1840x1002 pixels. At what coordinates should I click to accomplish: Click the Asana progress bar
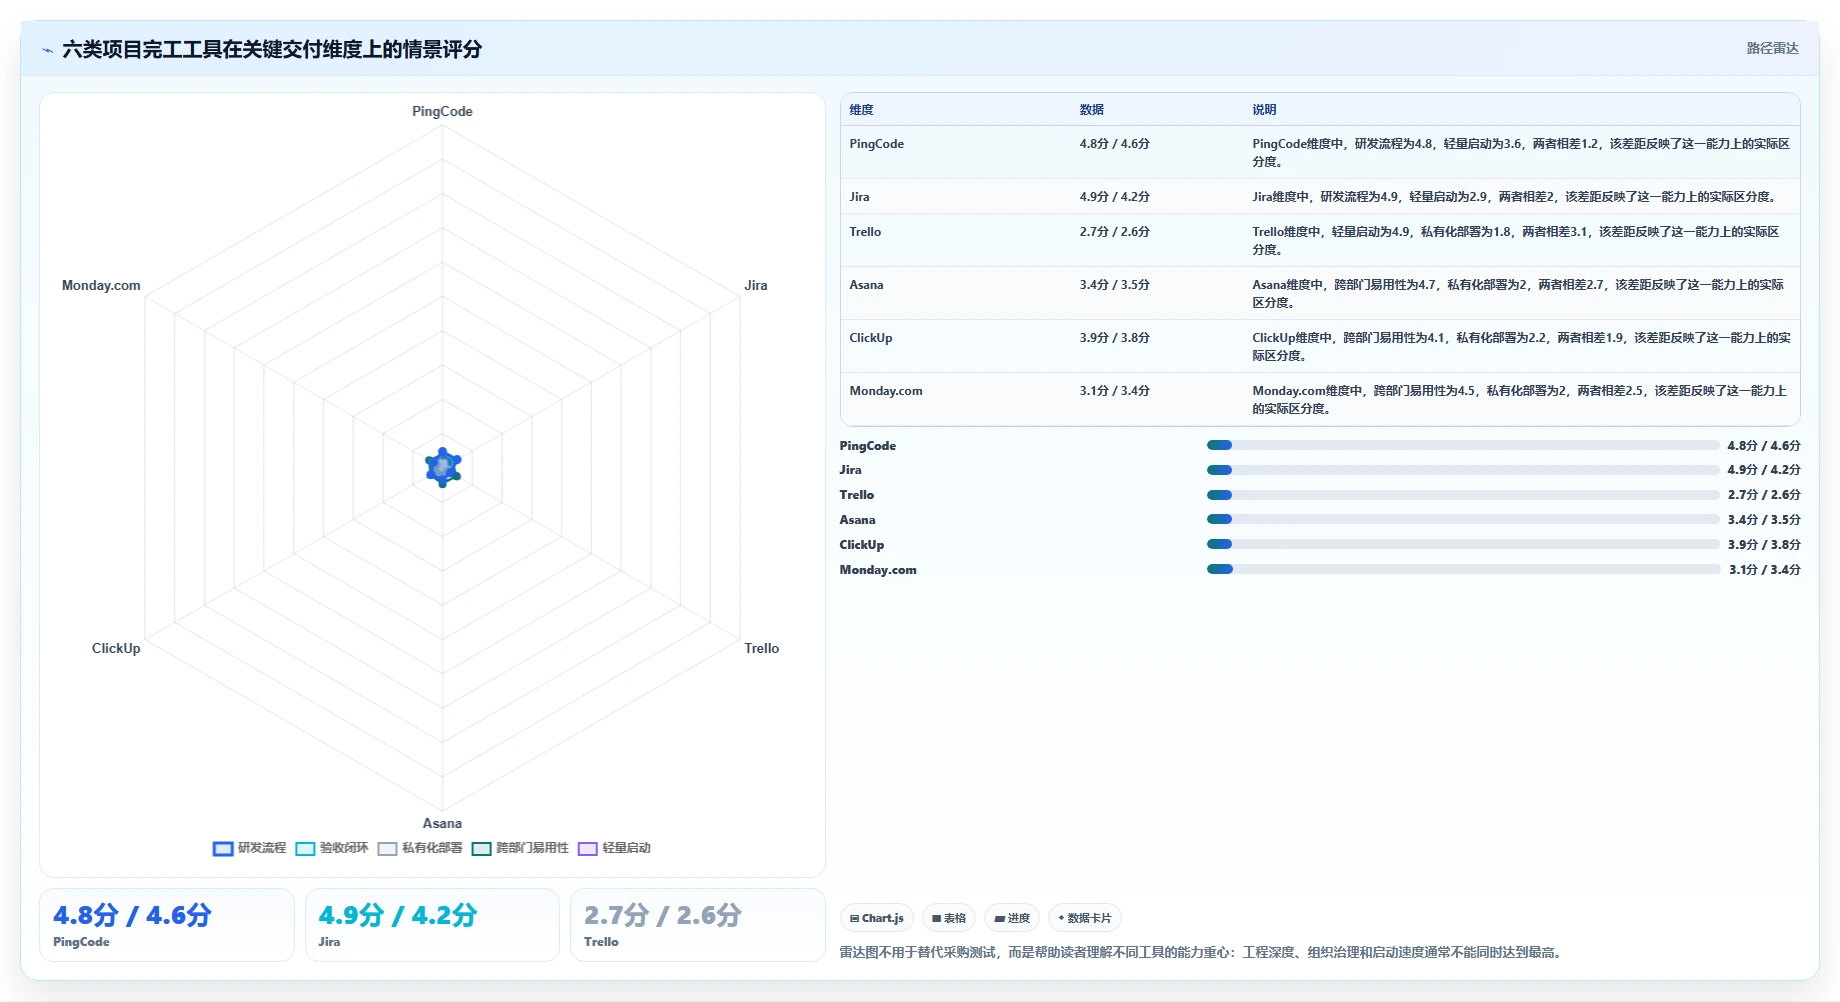1463,519
